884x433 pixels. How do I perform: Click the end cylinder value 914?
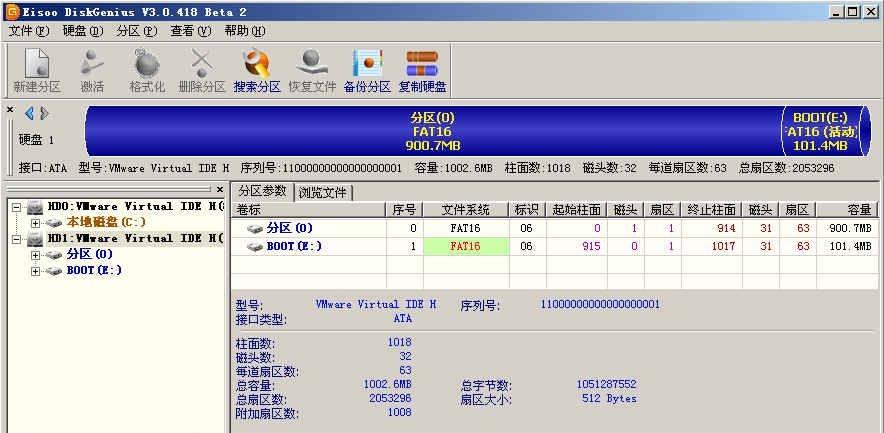[x=726, y=228]
